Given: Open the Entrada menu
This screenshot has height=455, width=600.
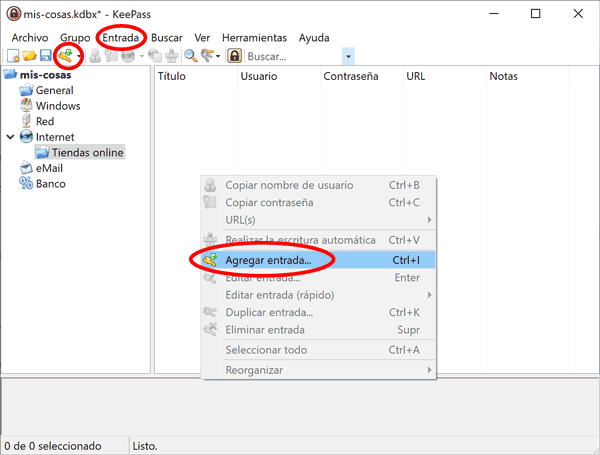Looking at the screenshot, I should (x=121, y=38).
